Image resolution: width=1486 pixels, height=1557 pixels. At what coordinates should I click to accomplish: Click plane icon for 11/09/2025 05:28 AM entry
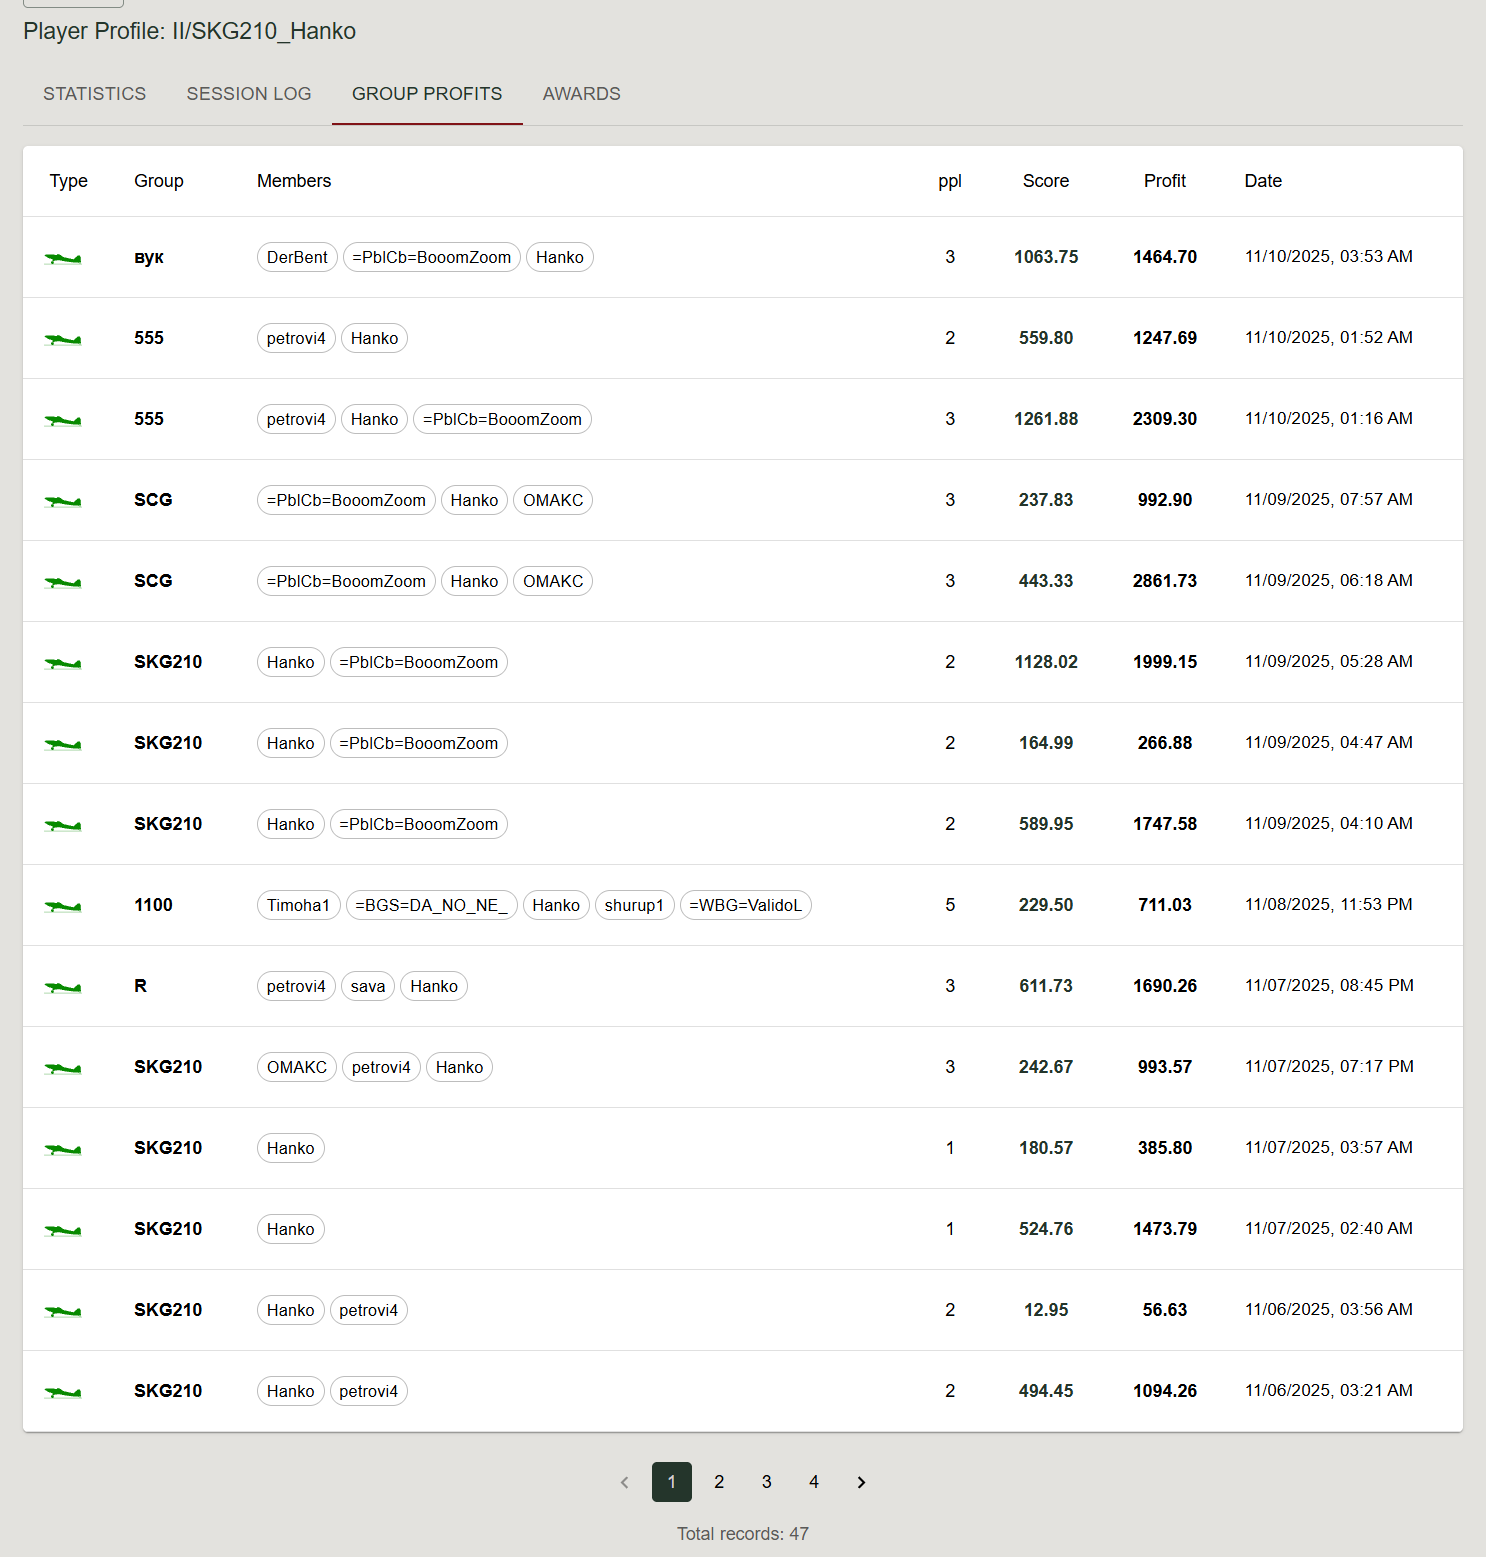tap(63, 664)
